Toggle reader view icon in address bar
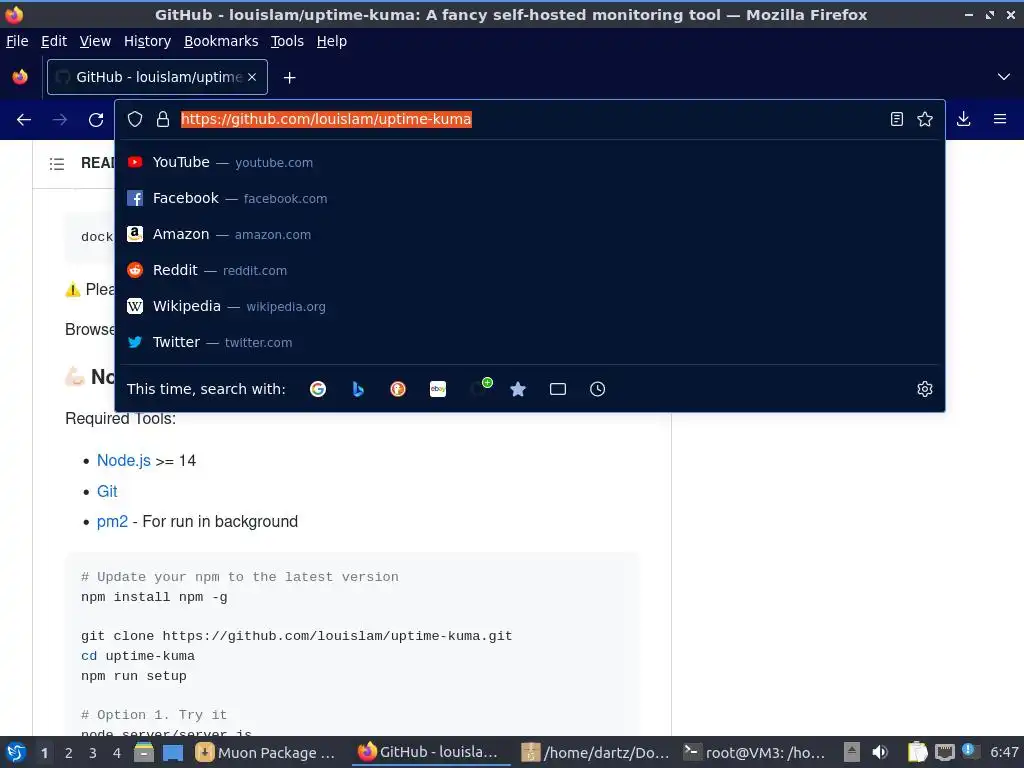Viewport: 1024px width, 768px height. pos(897,119)
